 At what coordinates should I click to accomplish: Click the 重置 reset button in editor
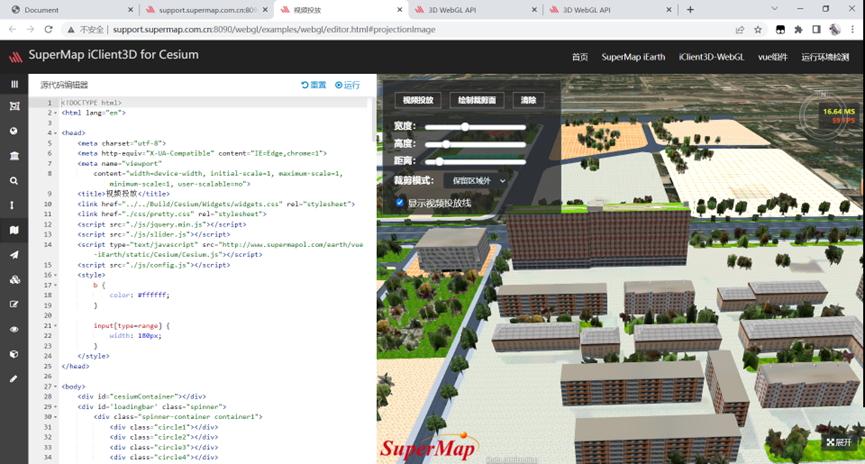(313, 85)
